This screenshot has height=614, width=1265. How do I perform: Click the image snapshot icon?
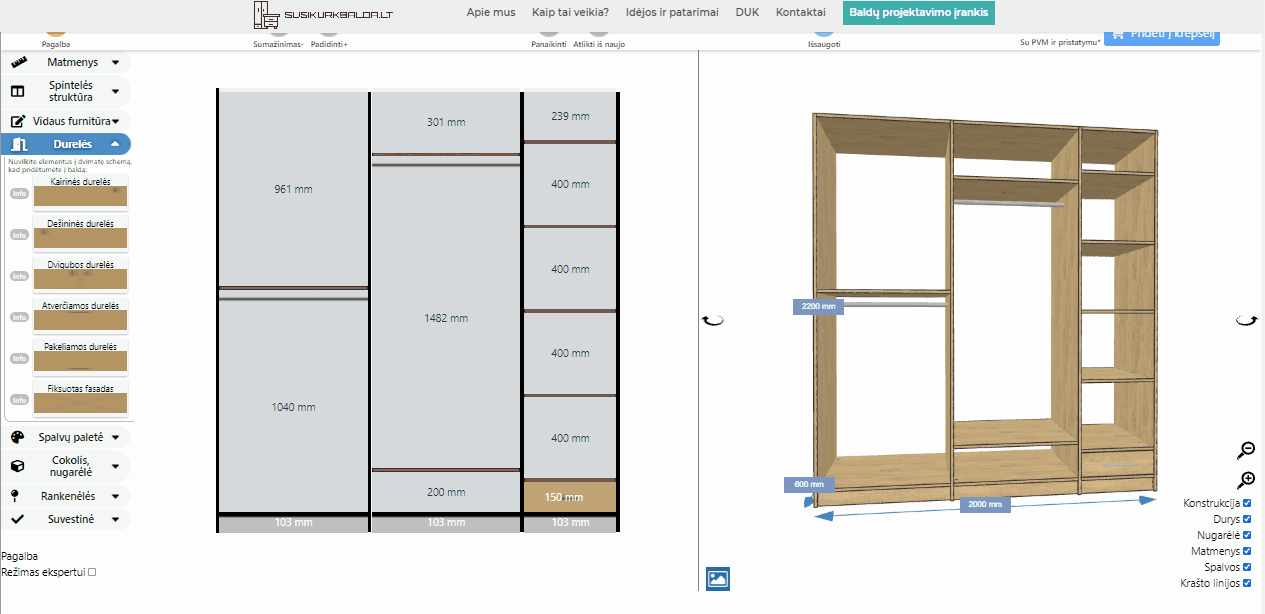[x=717, y=578]
